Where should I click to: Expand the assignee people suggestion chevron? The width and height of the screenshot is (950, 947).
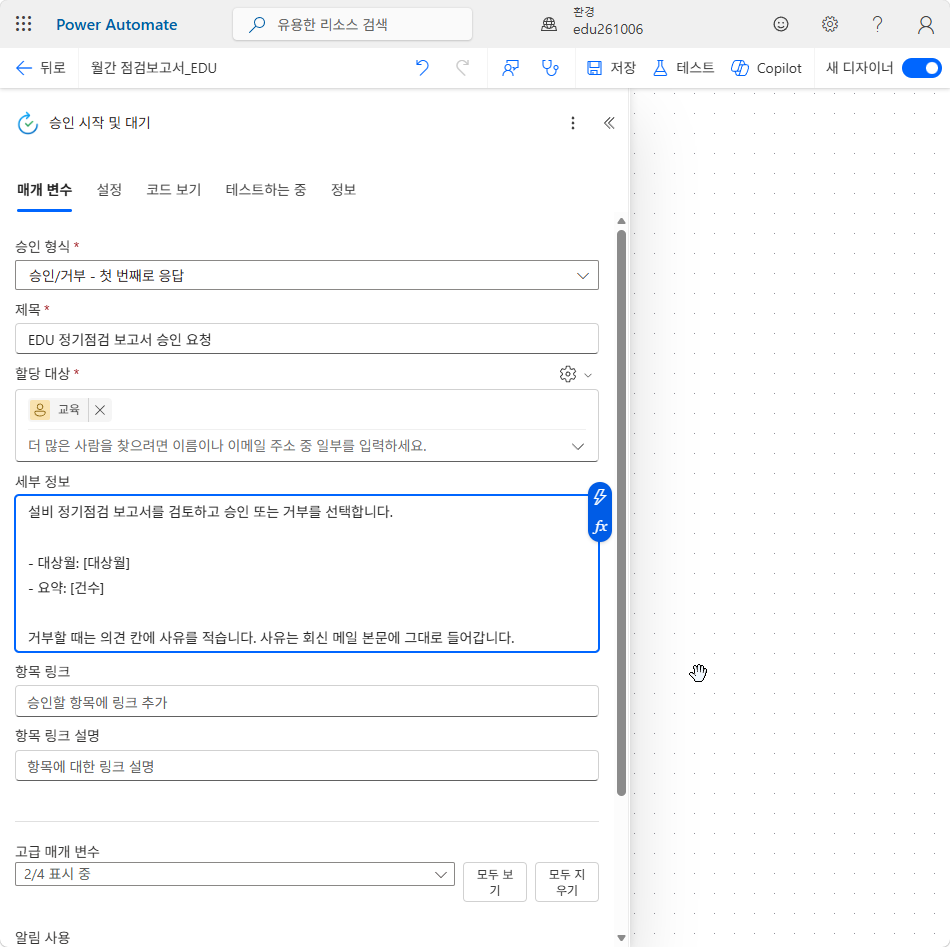tap(577, 447)
